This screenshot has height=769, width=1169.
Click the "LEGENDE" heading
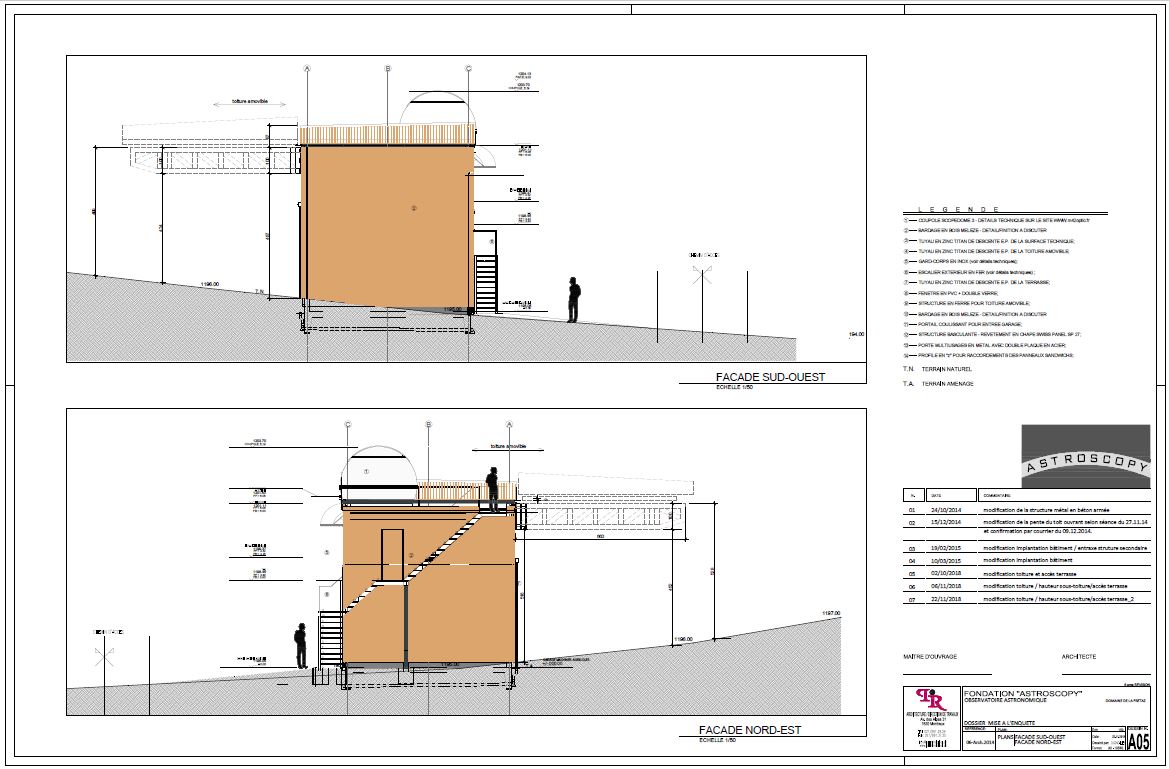coord(959,210)
